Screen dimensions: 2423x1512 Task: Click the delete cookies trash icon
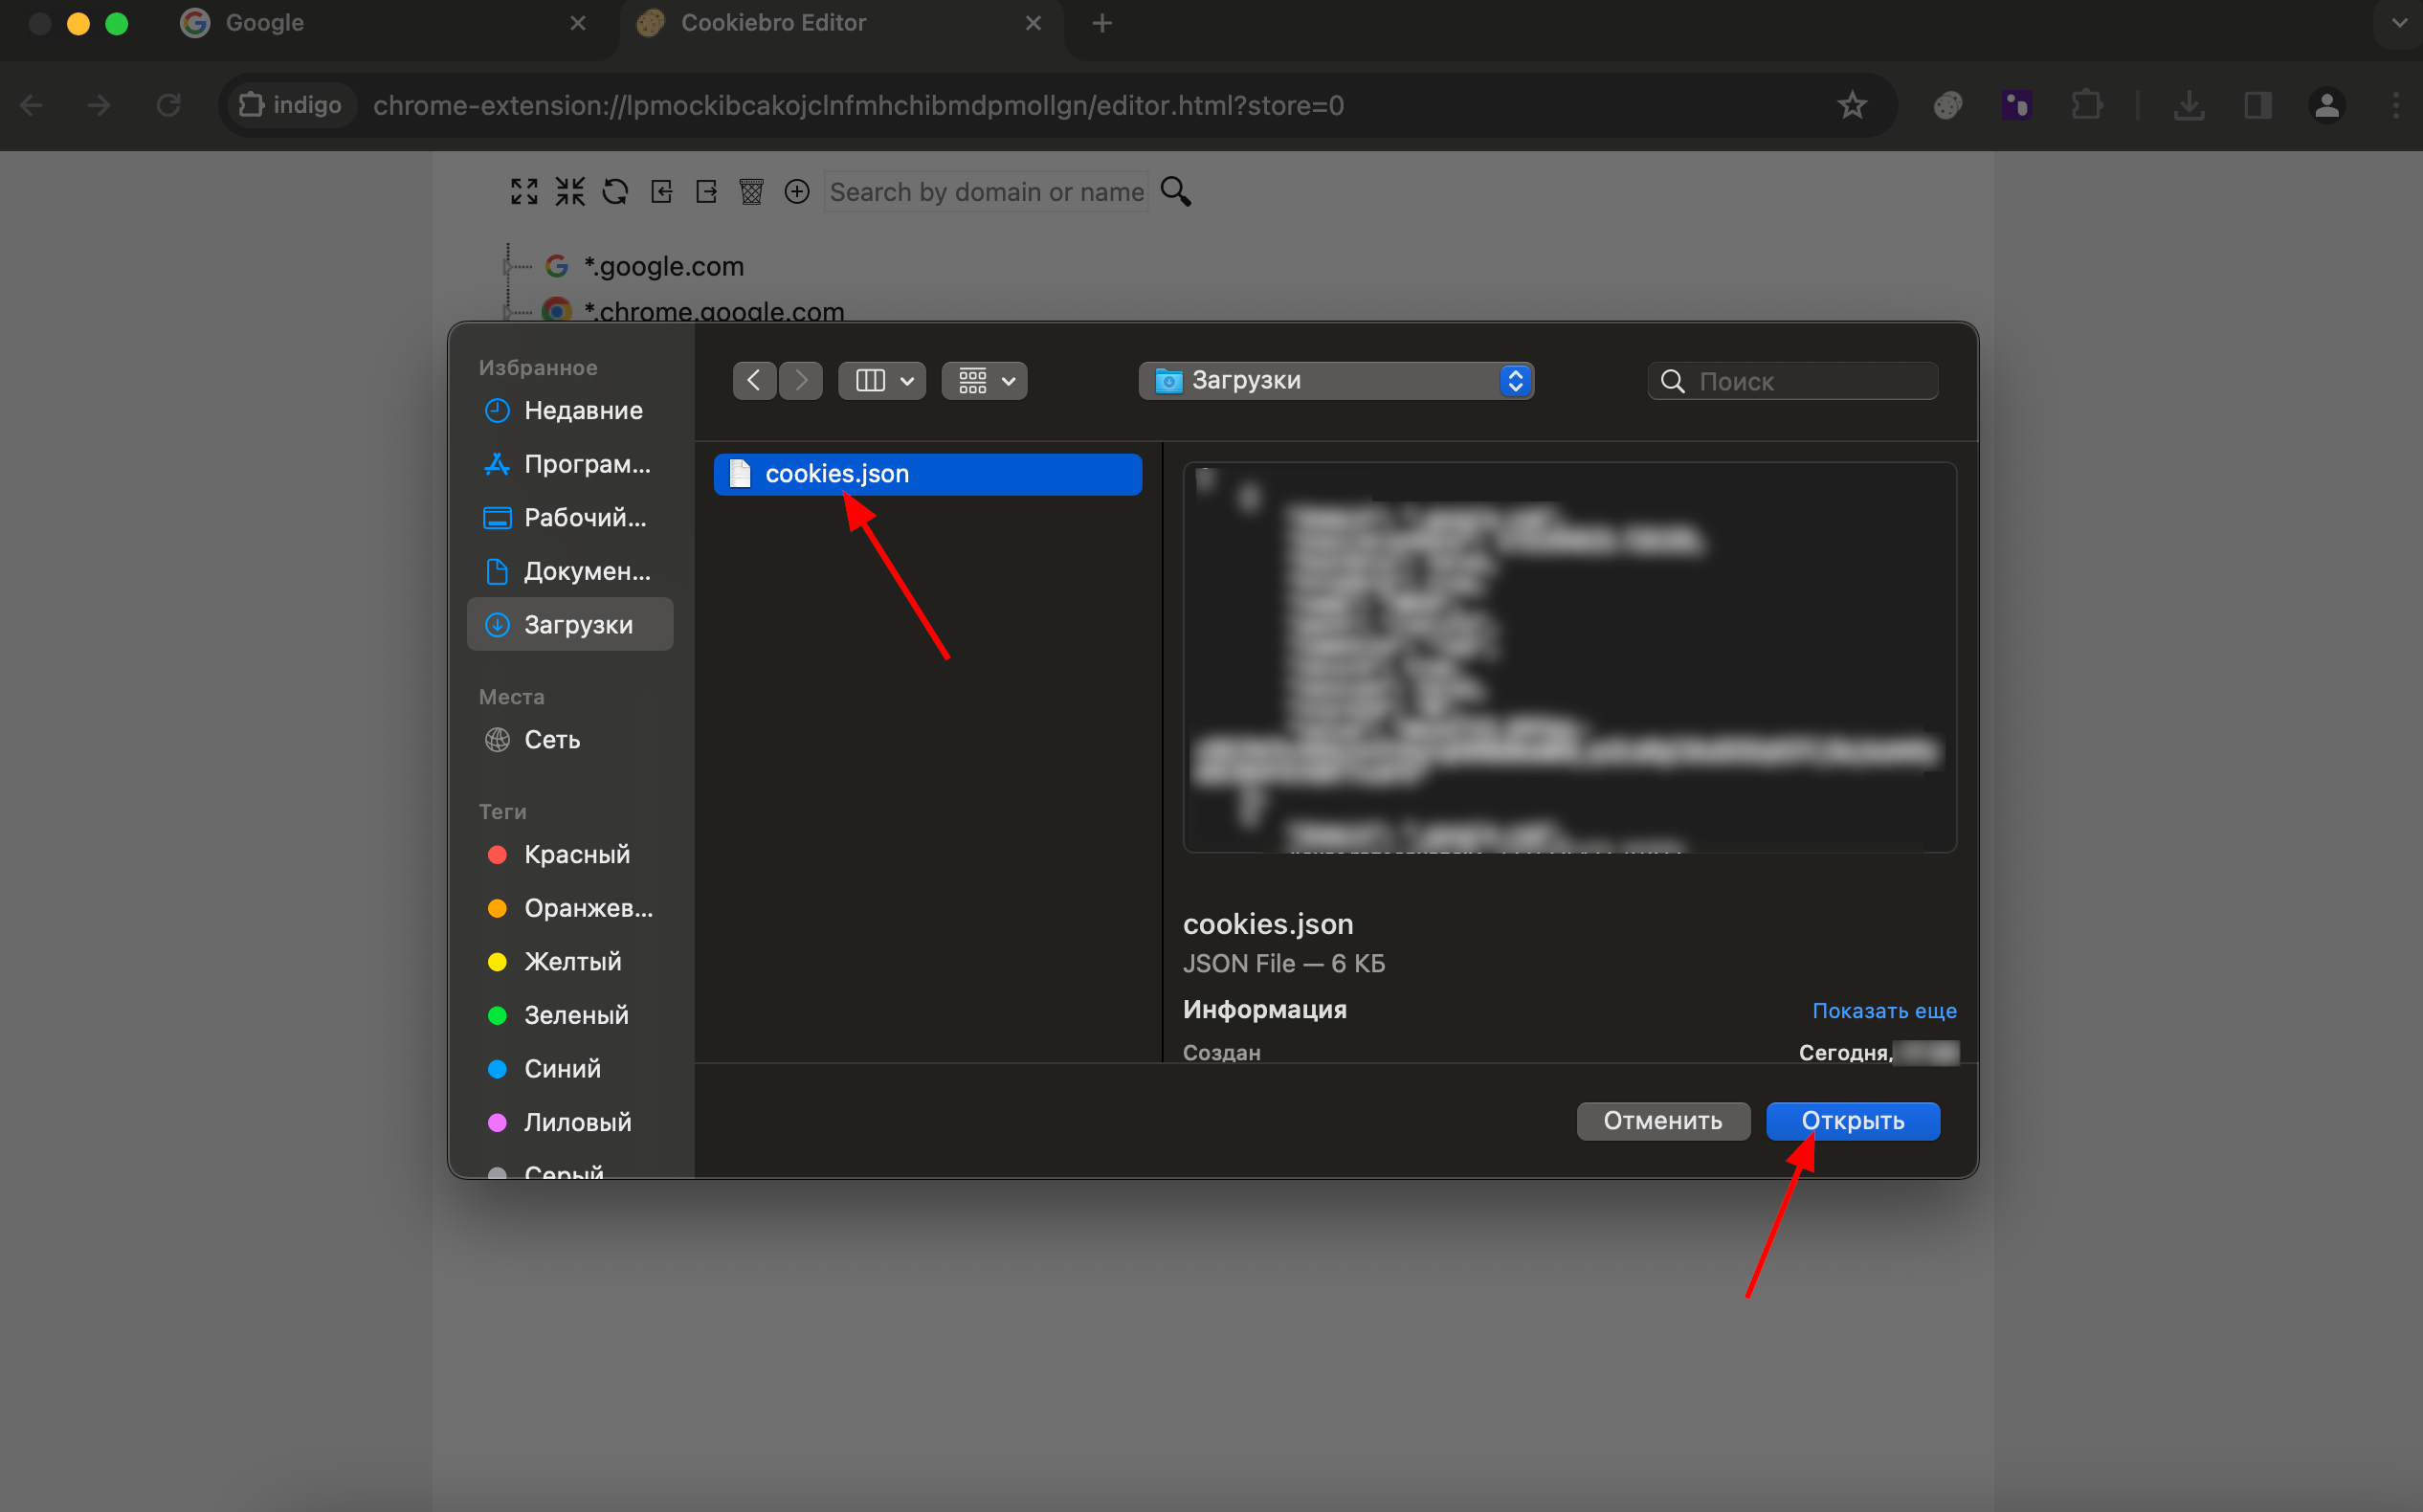point(751,191)
